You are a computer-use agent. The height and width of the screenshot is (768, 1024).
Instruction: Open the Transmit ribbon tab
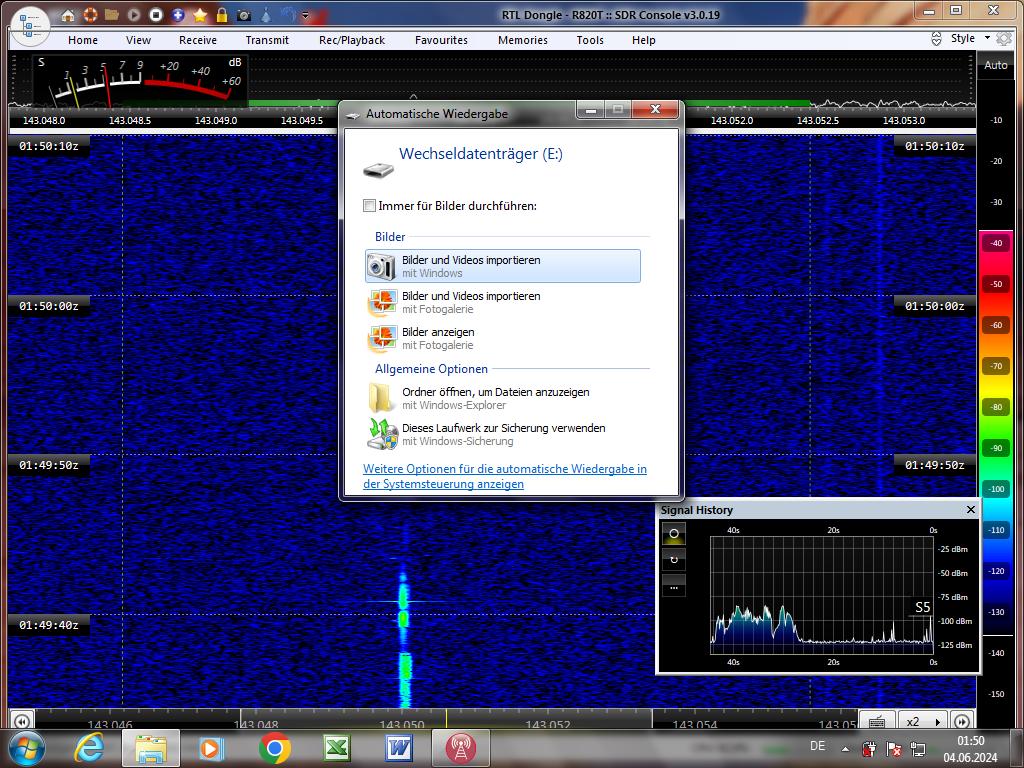tap(267, 40)
